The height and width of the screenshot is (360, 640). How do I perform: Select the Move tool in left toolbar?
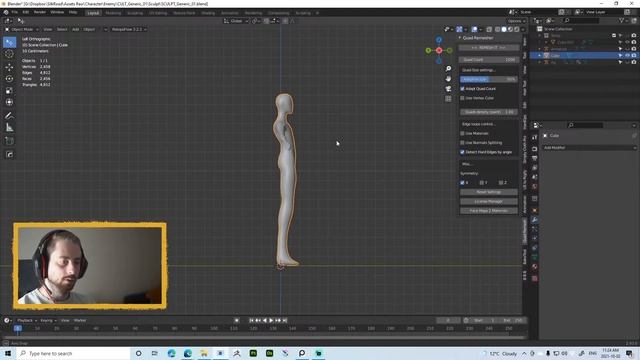[9, 67]
